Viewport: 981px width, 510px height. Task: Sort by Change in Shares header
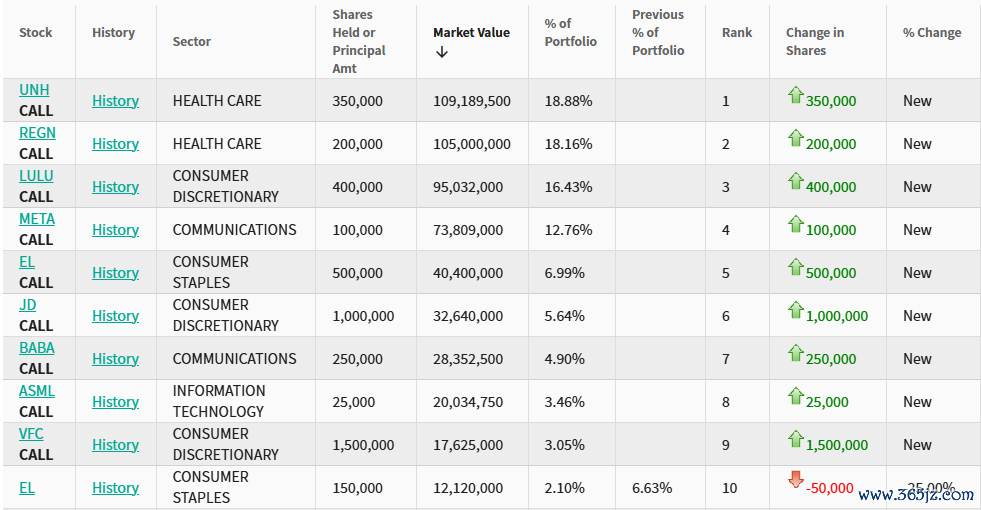pos(815,41)
